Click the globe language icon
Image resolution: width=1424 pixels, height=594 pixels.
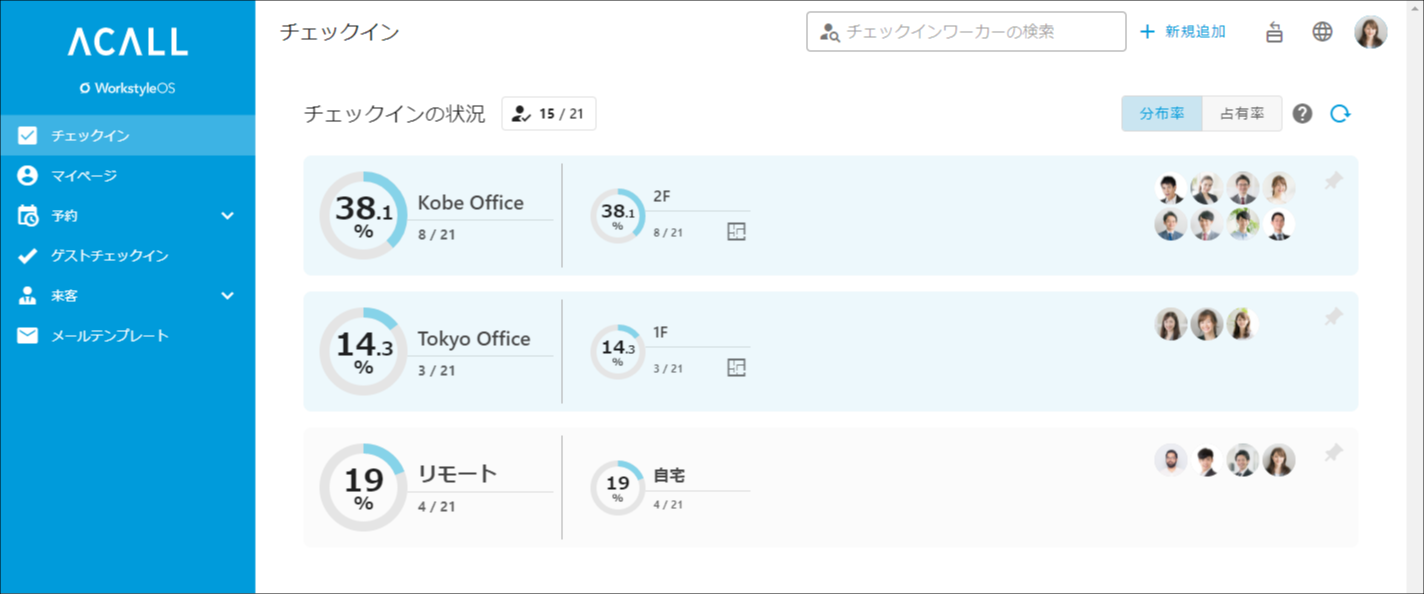(1322, 32)
